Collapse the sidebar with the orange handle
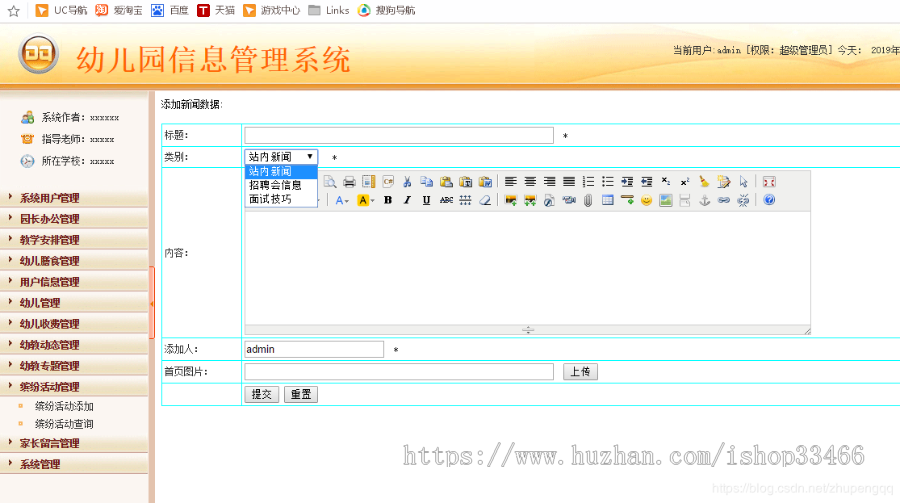 (152, 303)
